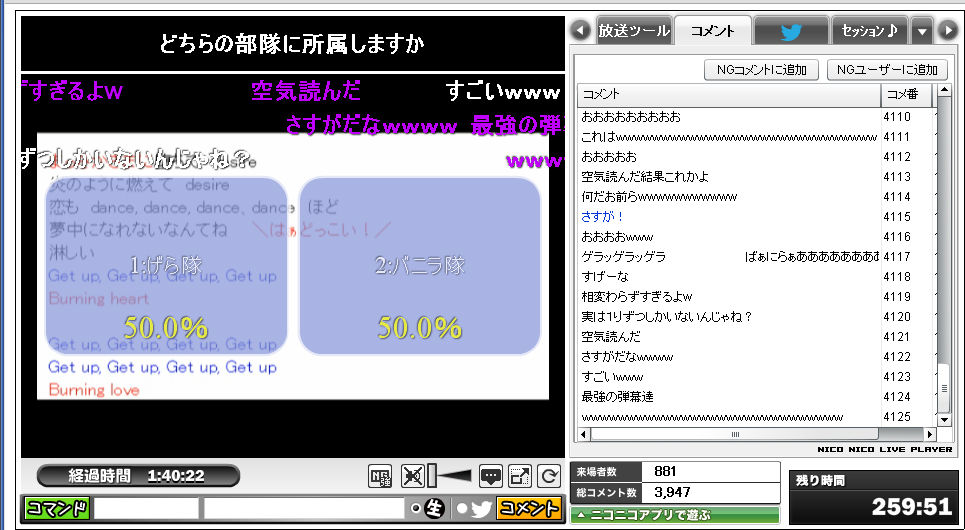Image resolution: width=965 pixels, height=530 pixels.
Task: Switch to the コメント tab
Action: (713, 31)
